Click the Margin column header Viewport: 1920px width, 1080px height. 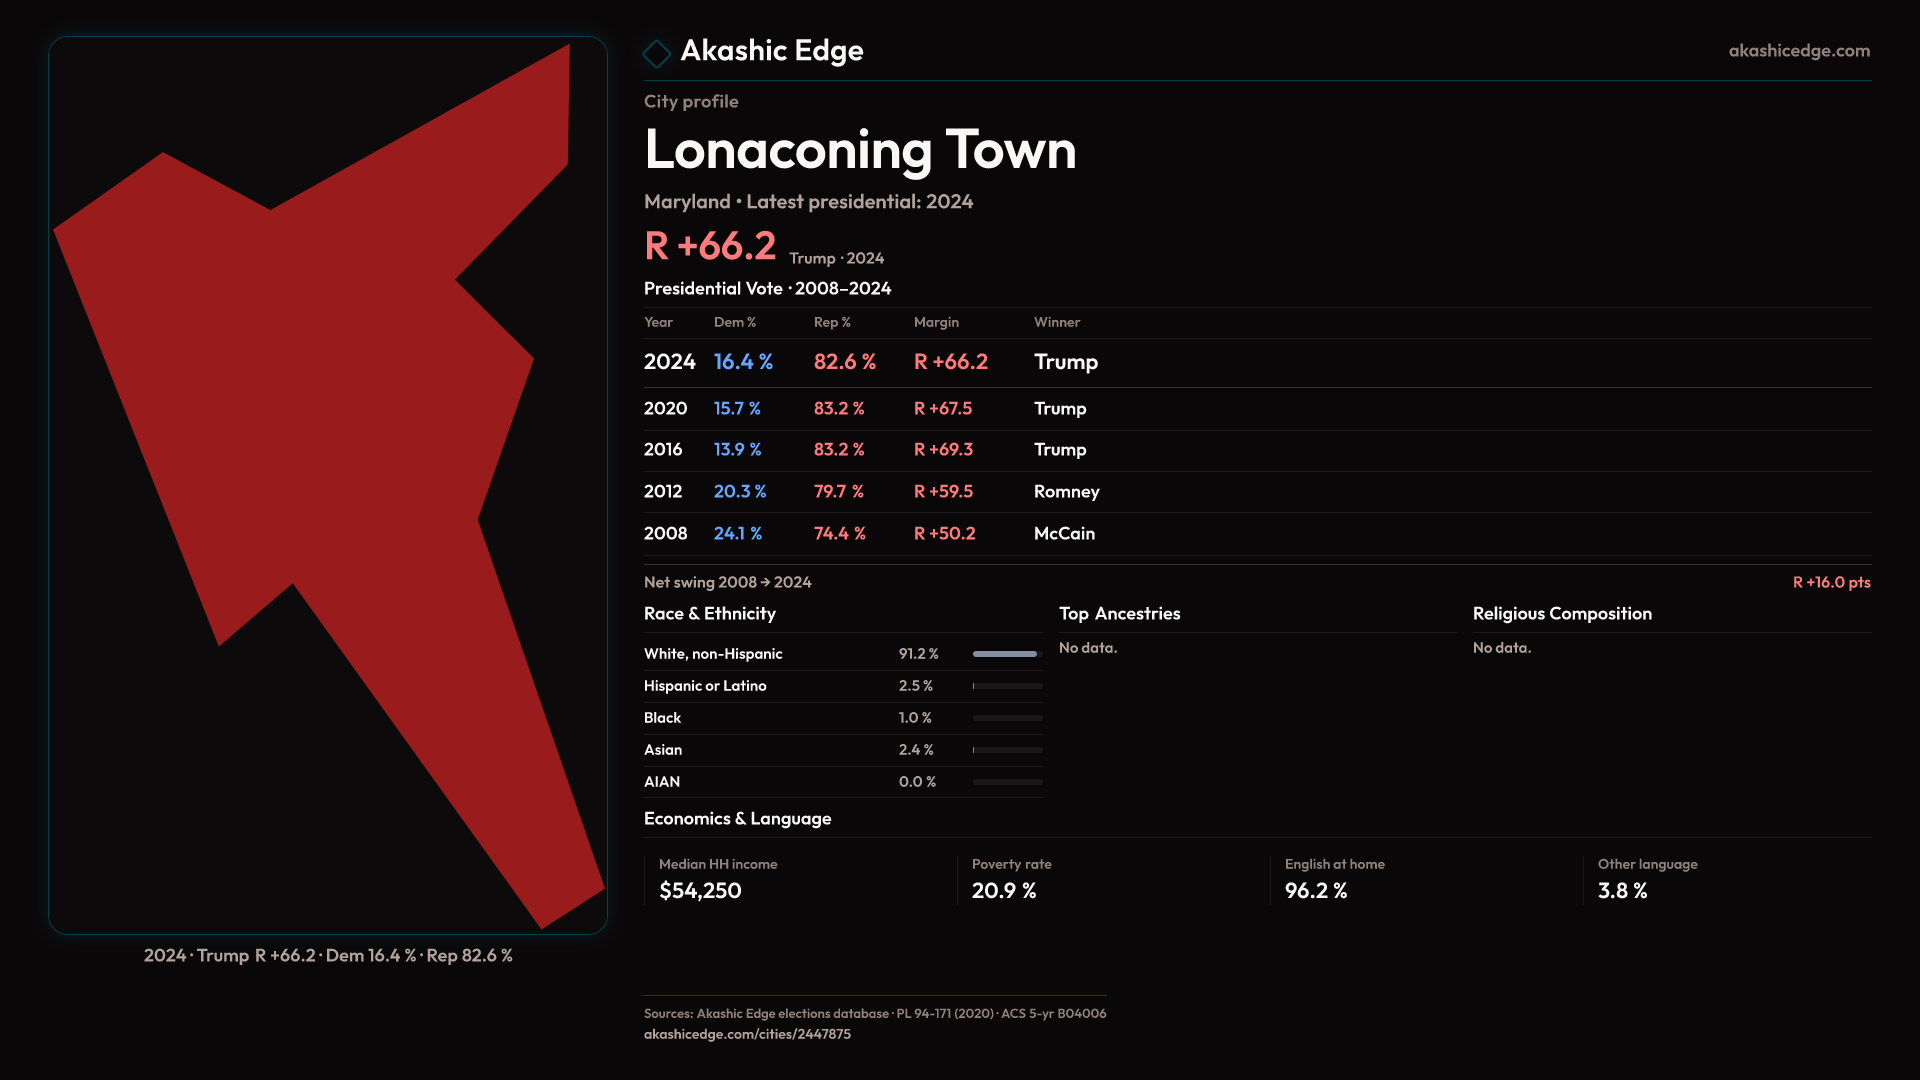(x=936, y=322)
